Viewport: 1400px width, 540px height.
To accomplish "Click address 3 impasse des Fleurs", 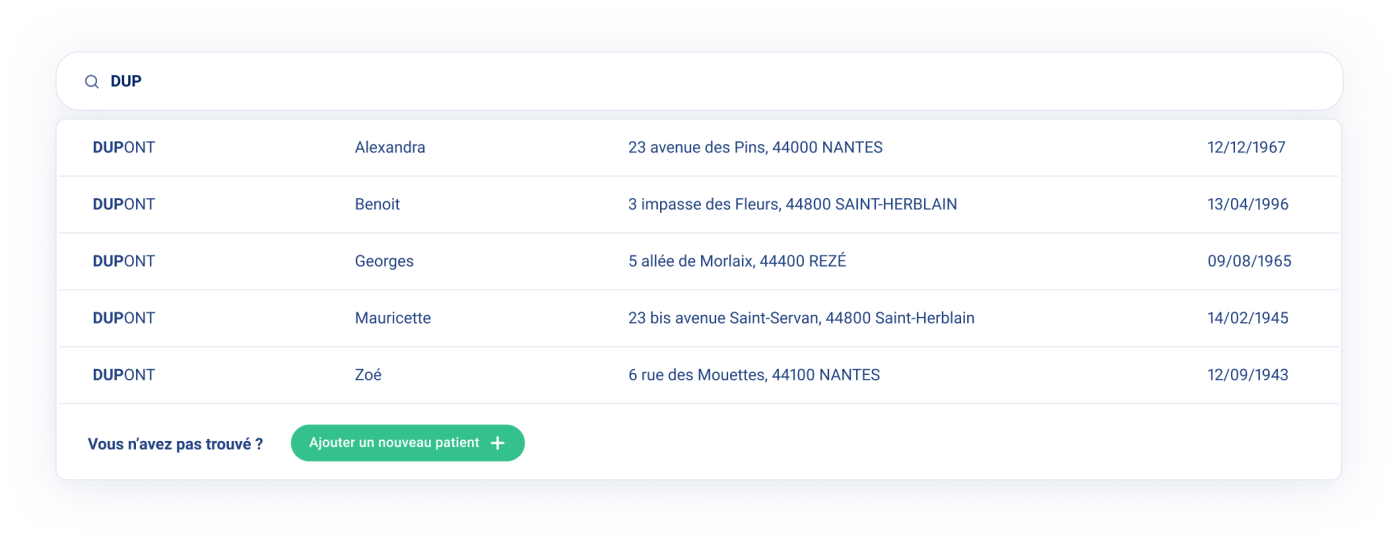I will (x=792, y=204).
